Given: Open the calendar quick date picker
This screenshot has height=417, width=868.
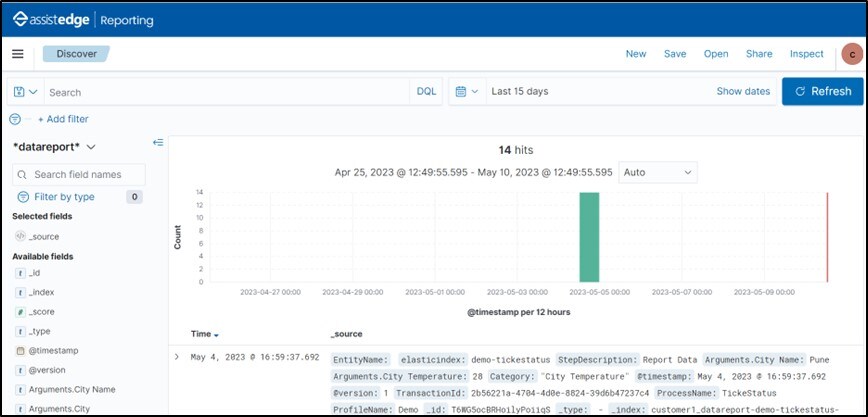Looking at the screenshot, I should point(467,91).
